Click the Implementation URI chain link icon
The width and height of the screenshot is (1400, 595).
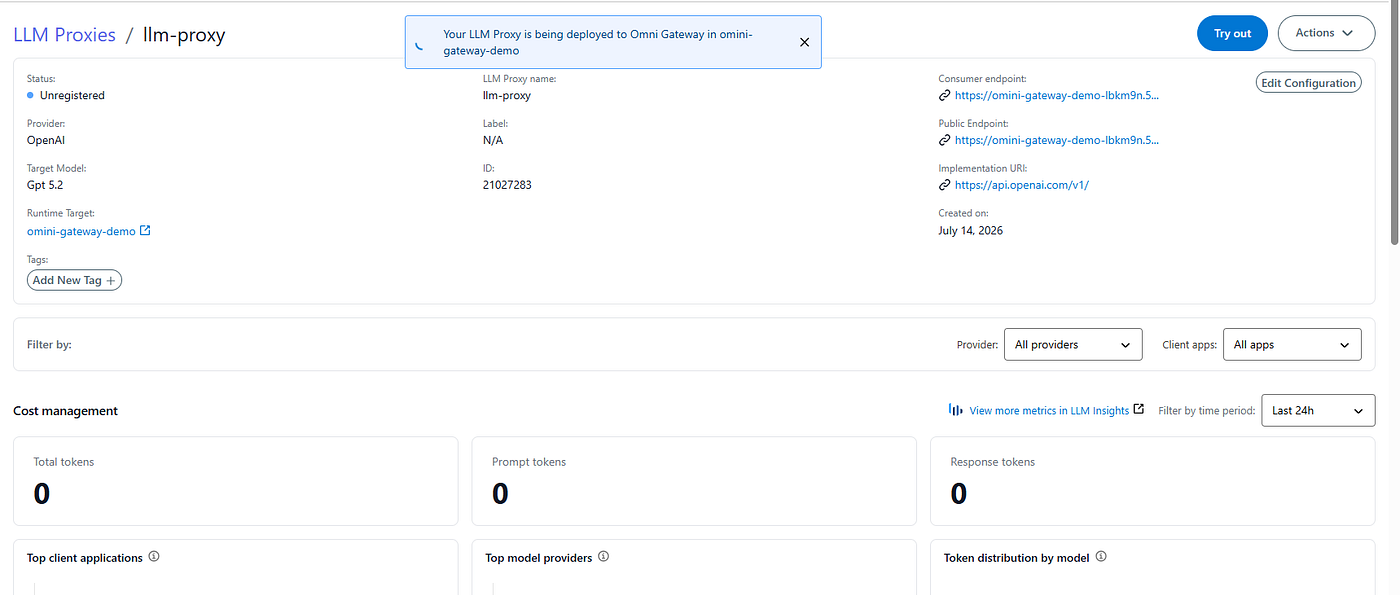click(x=944, y=186)
